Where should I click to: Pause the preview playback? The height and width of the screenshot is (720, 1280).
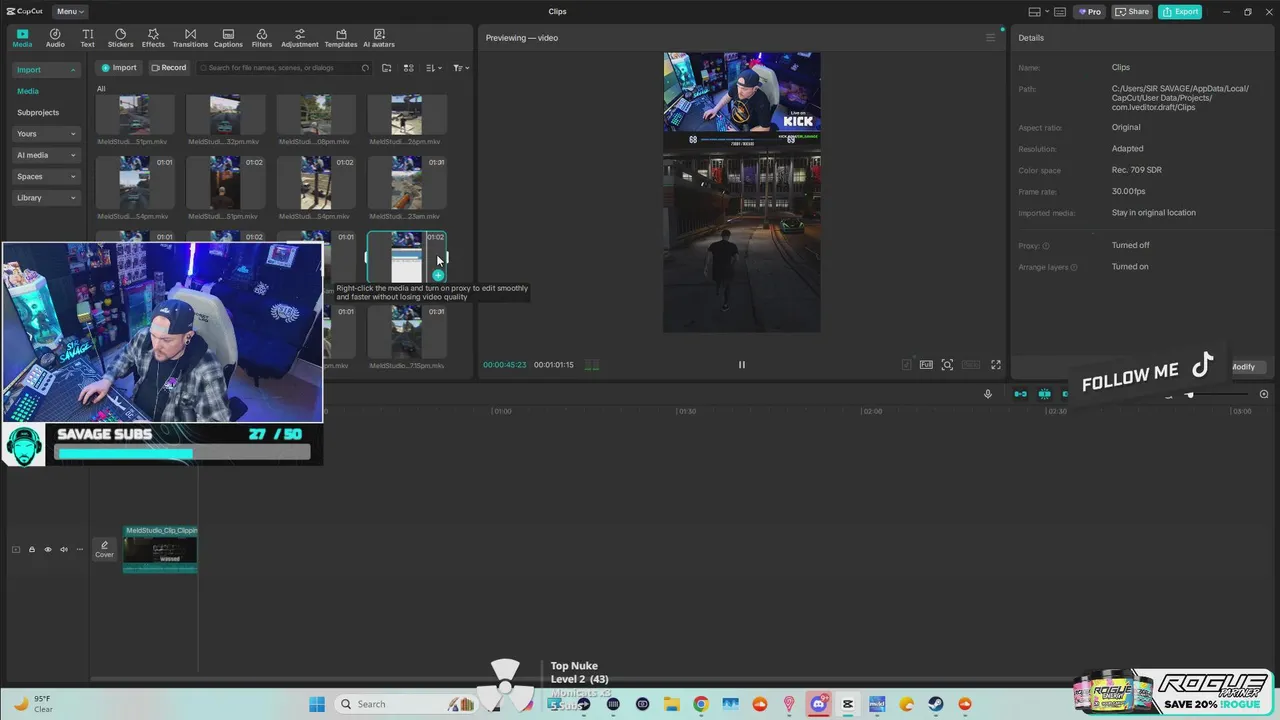[x=742, y=365]
